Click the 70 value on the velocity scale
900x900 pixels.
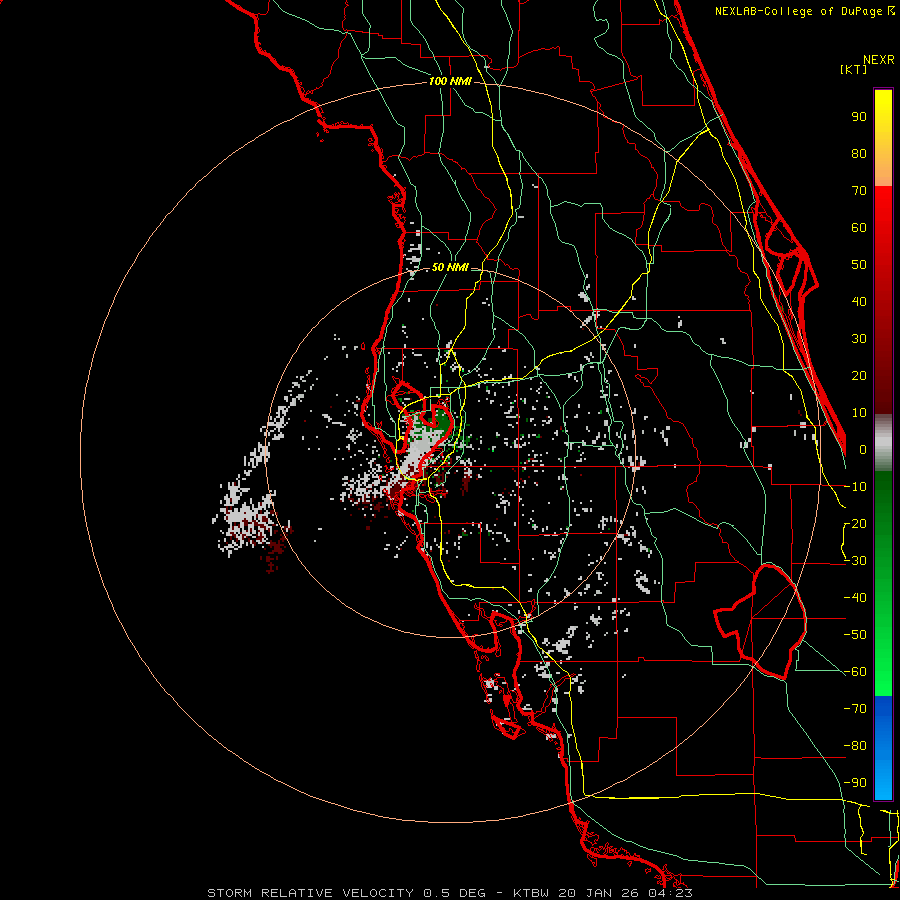pyautogui.click(x=859, y=191)
